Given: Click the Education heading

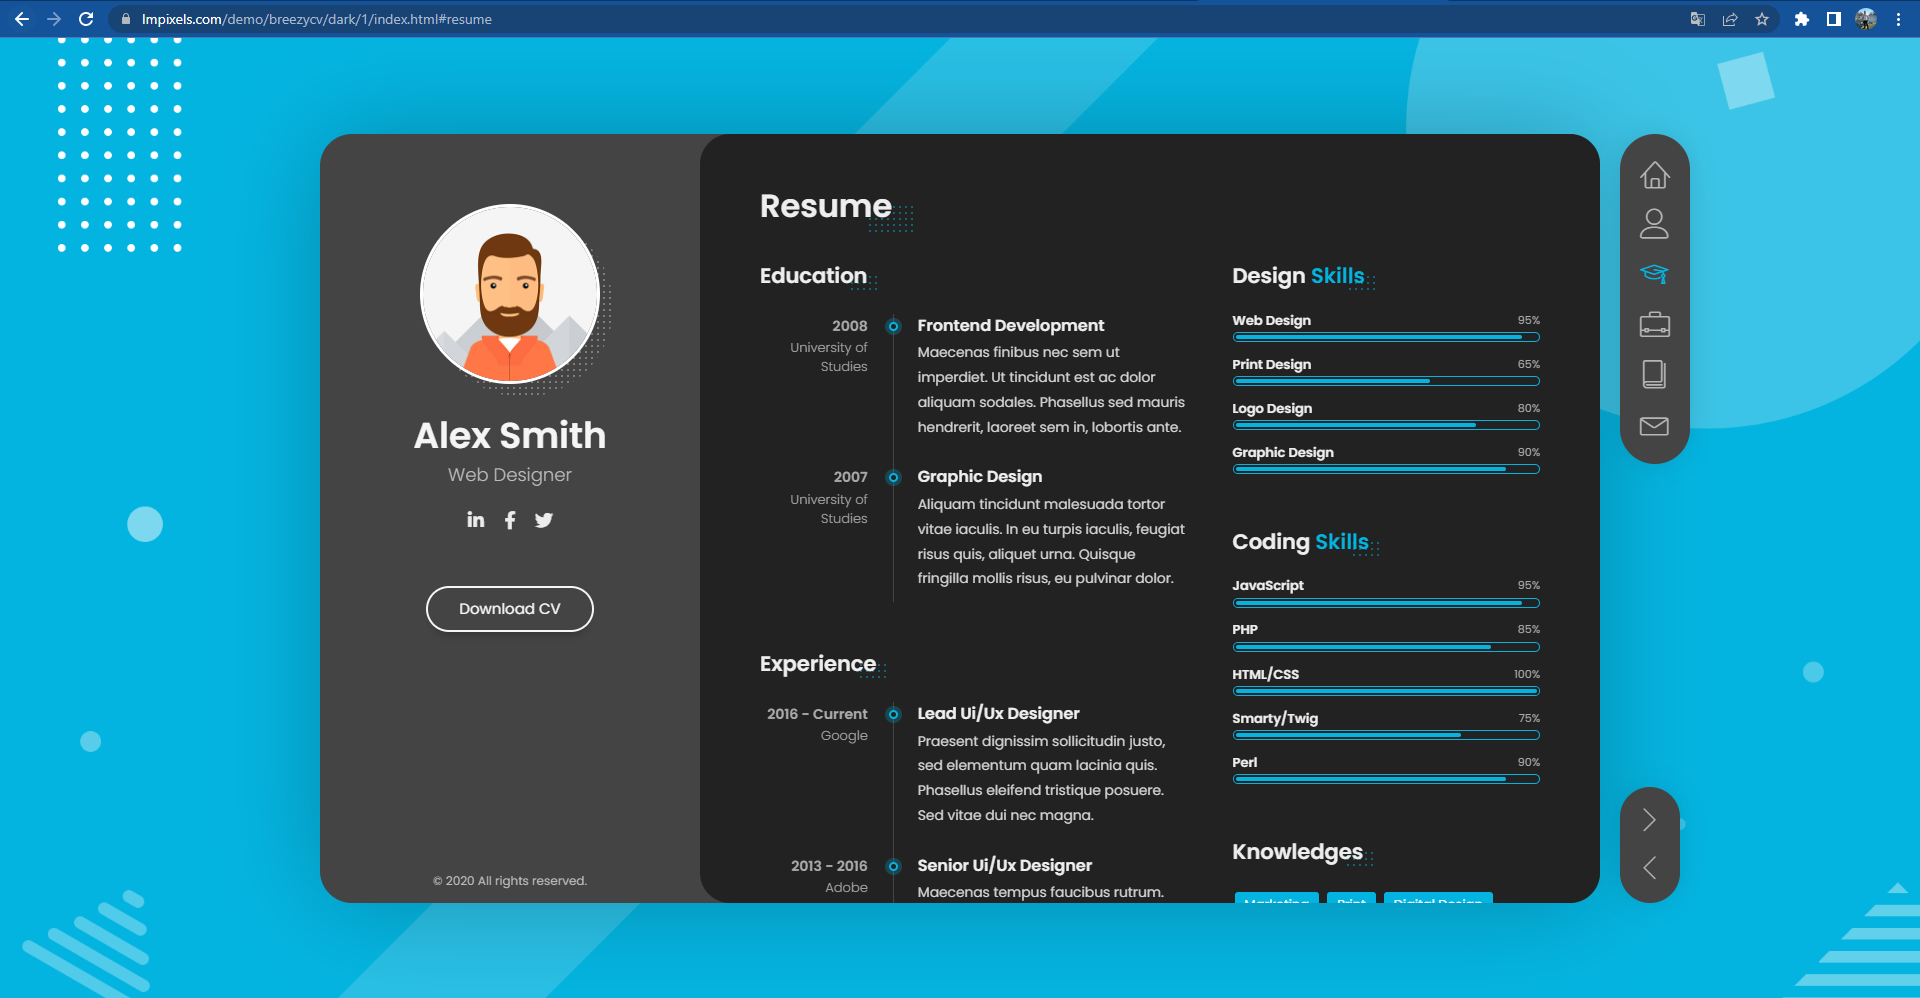Looking at the screenshot, I should pyautogui.click(x=813, y=276).
